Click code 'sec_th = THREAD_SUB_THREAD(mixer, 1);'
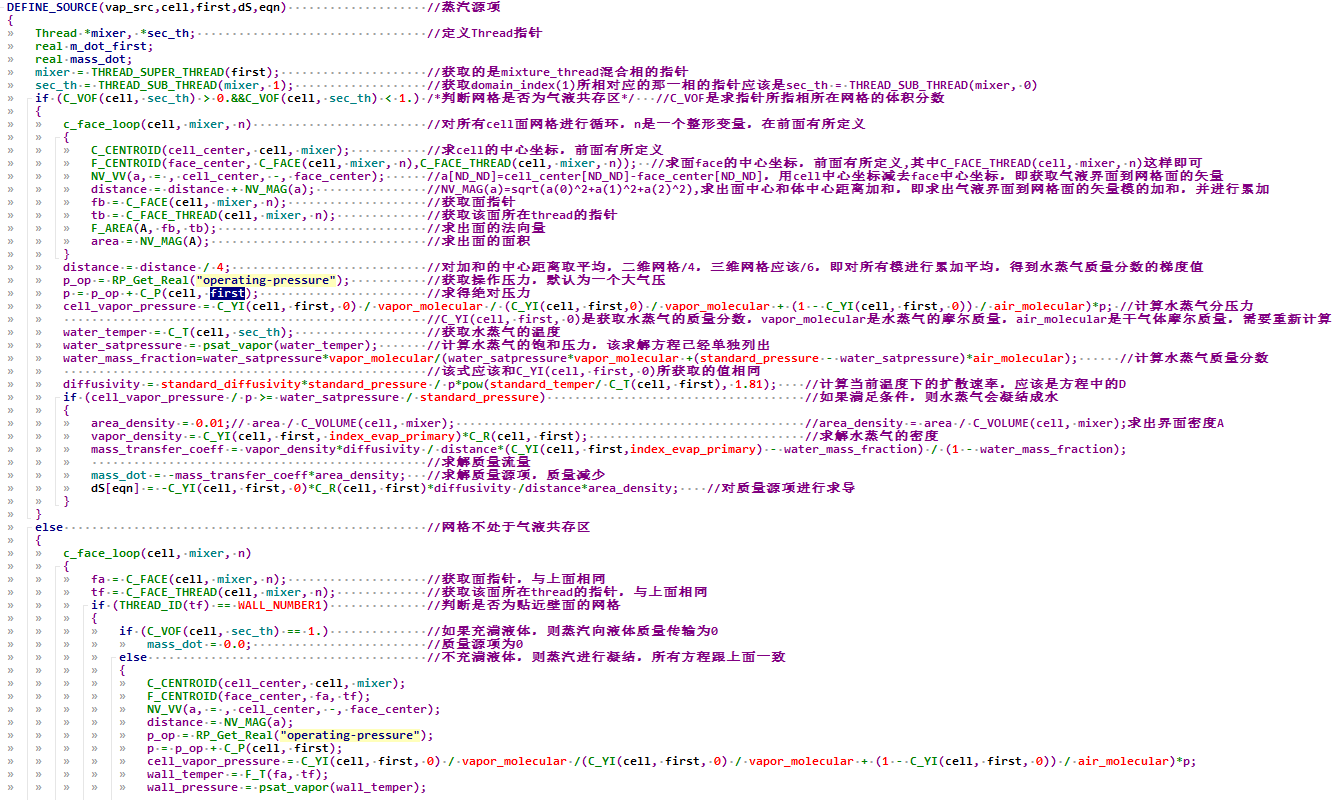1338x800 pixels. click(165, 85)
